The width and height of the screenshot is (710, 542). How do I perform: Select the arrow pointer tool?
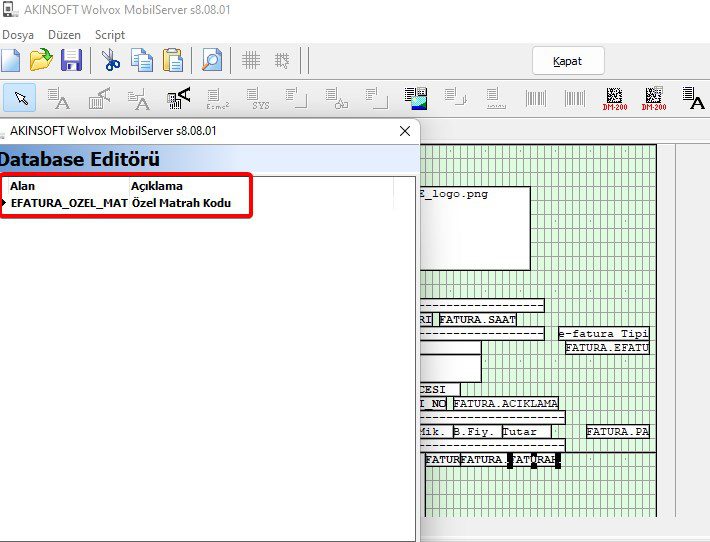click(20, 98)
